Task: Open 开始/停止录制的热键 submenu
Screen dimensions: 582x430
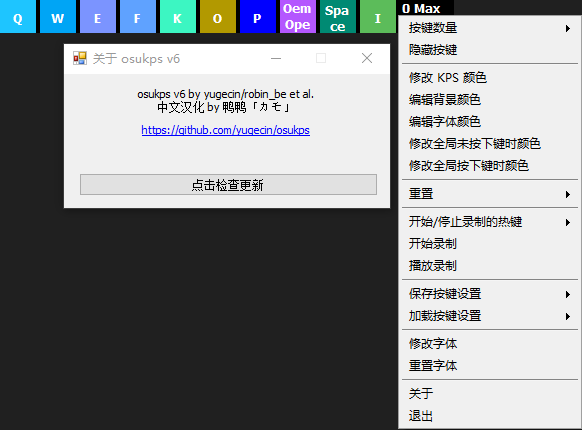Action: point(490,222)
